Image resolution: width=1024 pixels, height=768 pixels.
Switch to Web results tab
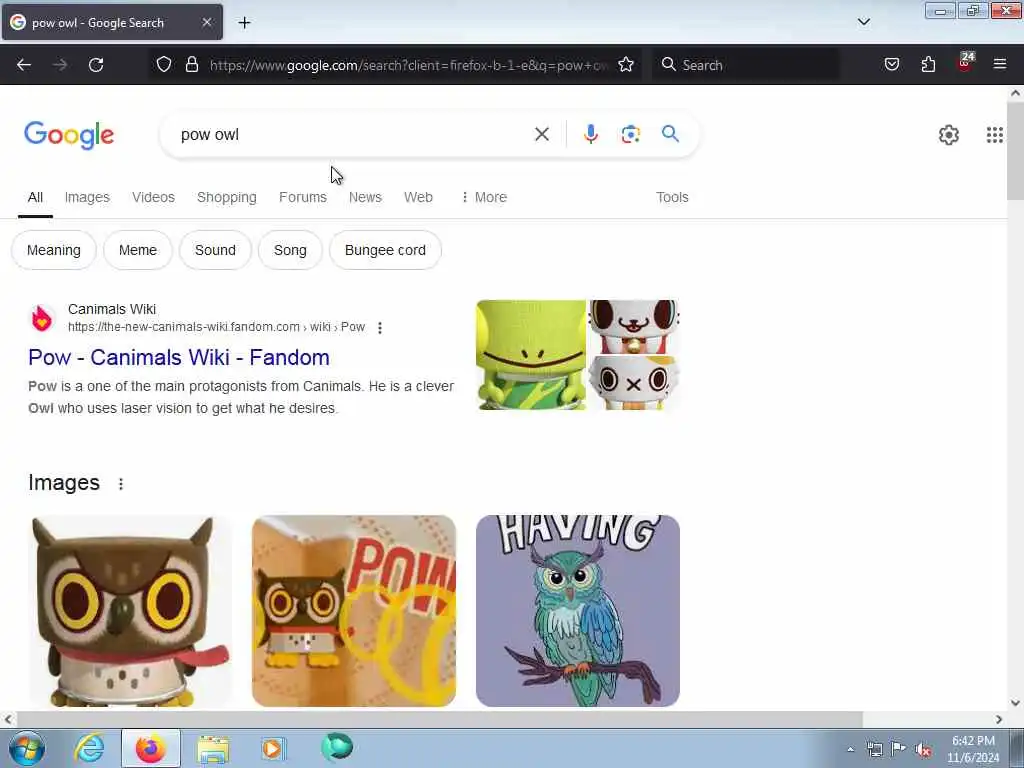pos(418,197)
